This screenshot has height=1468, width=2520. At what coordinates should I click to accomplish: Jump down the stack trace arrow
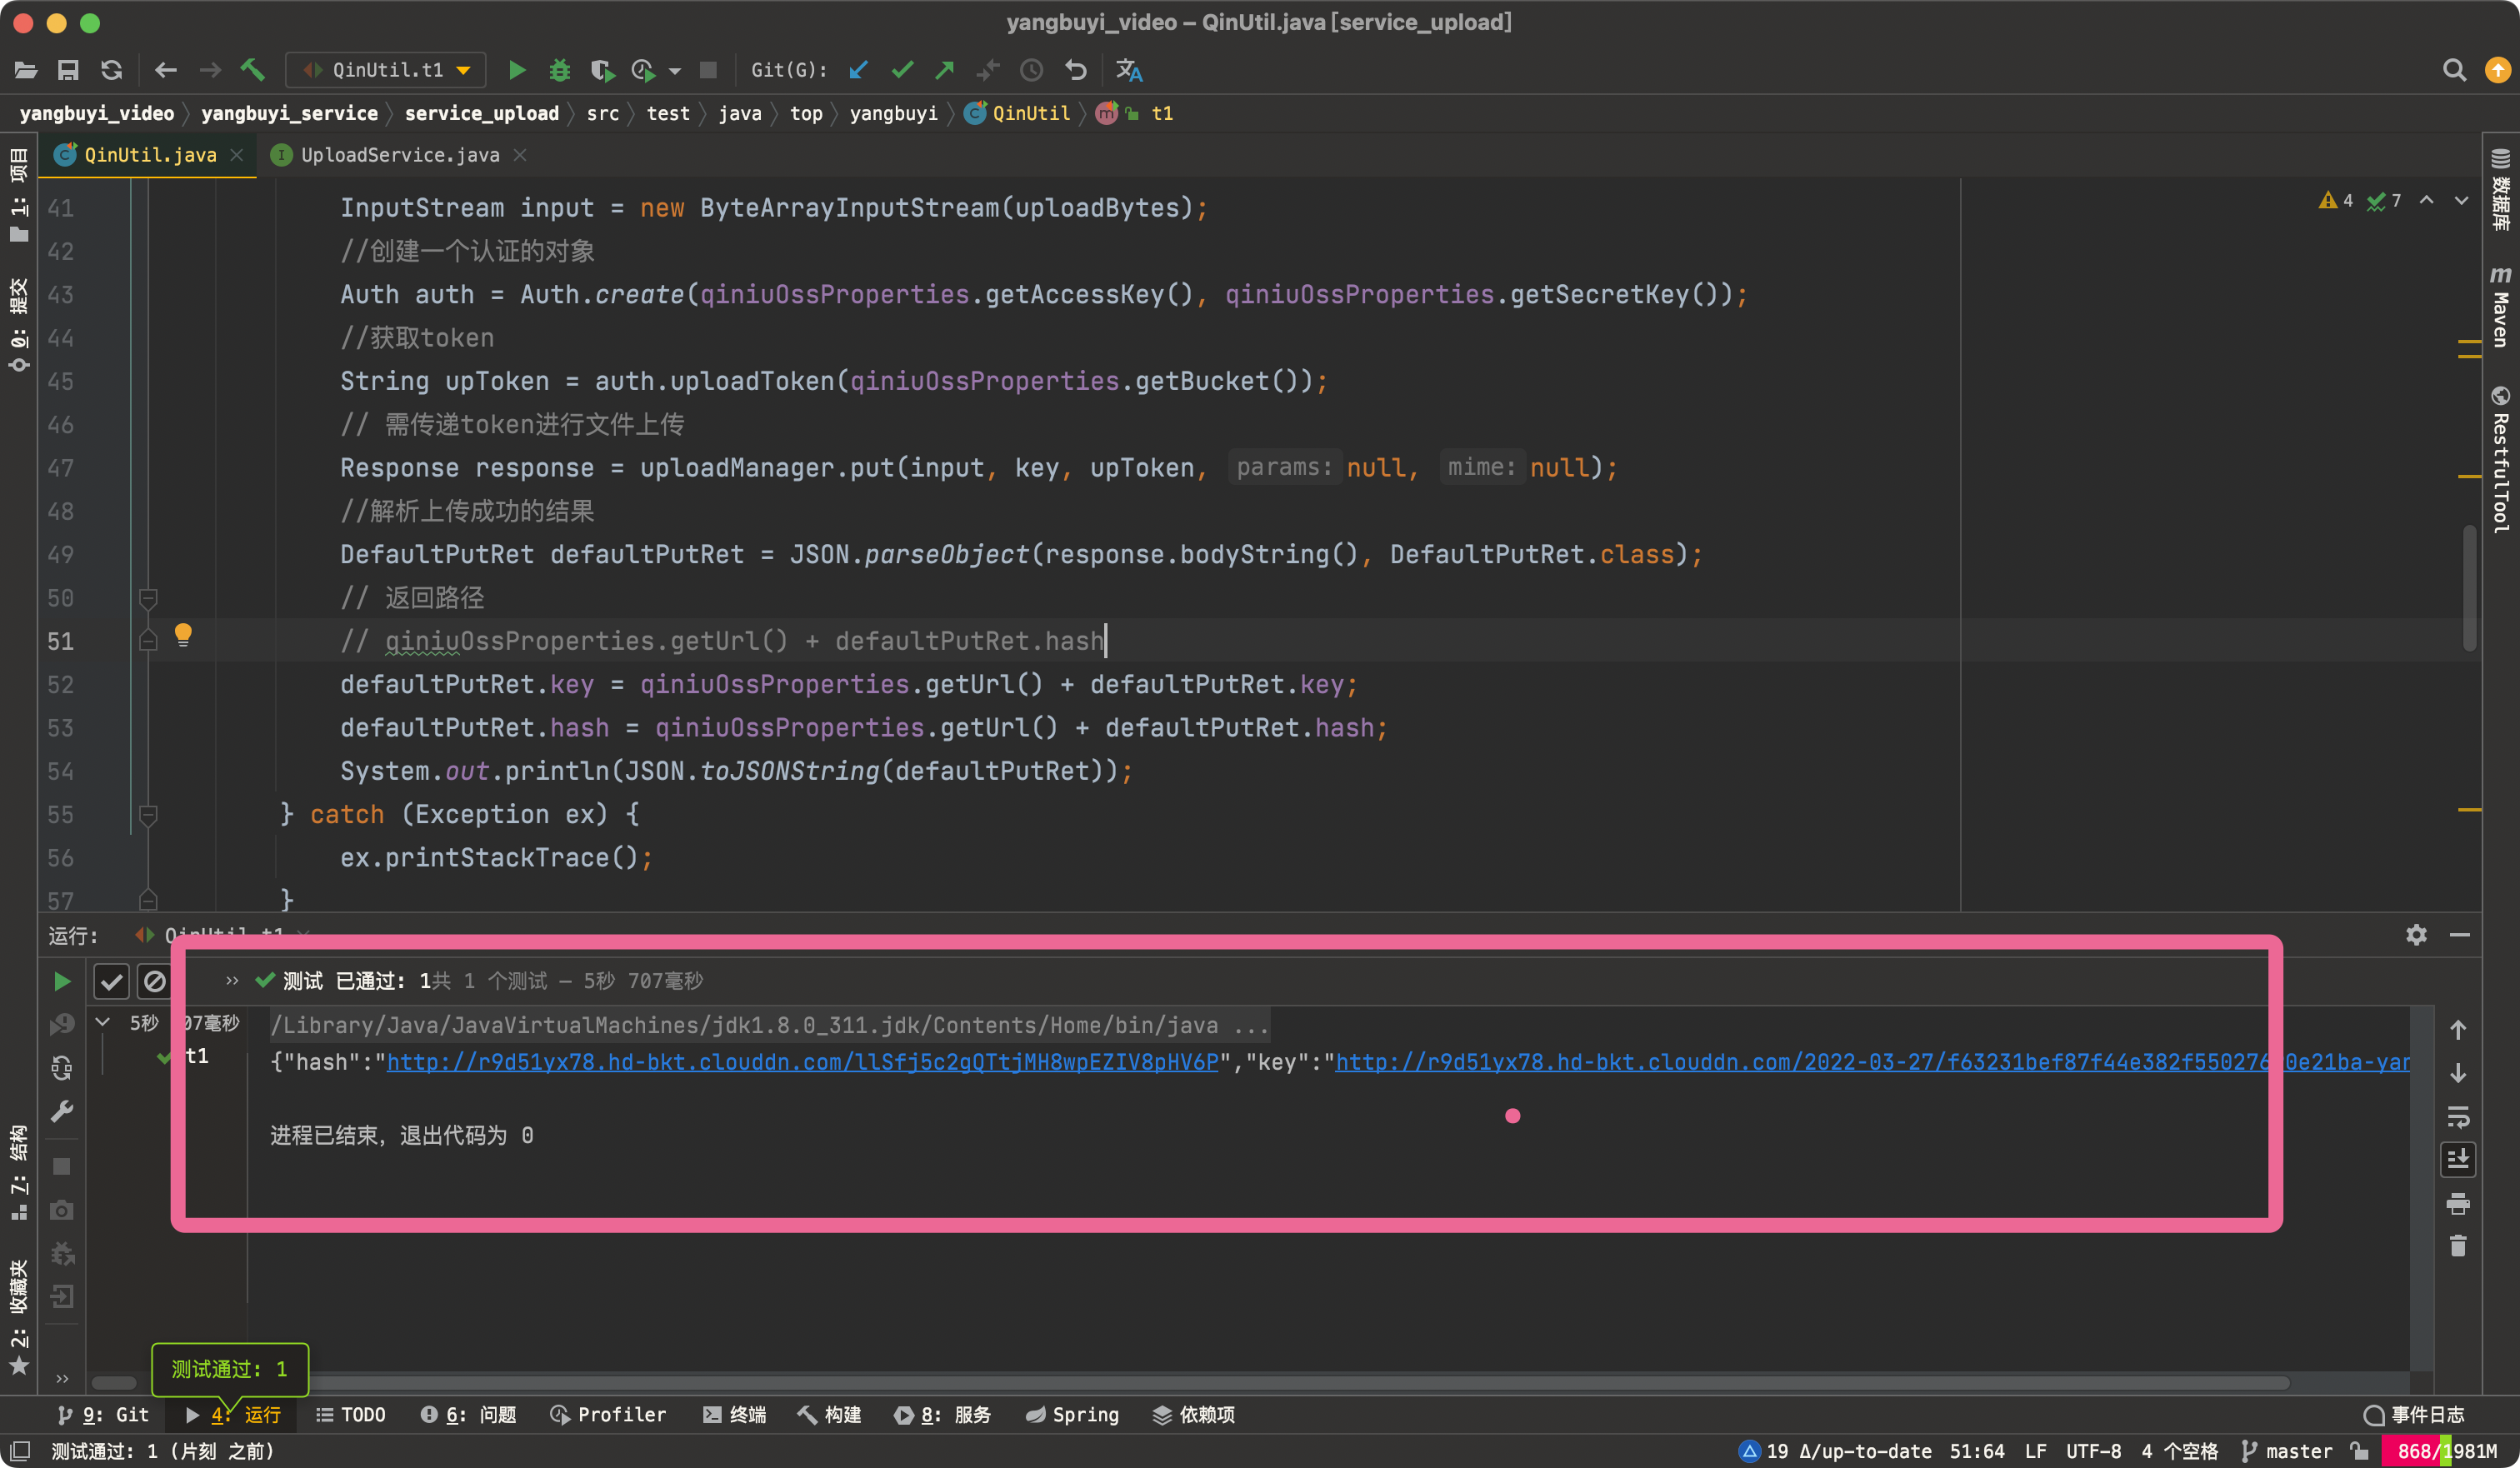coord(2458,1073)
